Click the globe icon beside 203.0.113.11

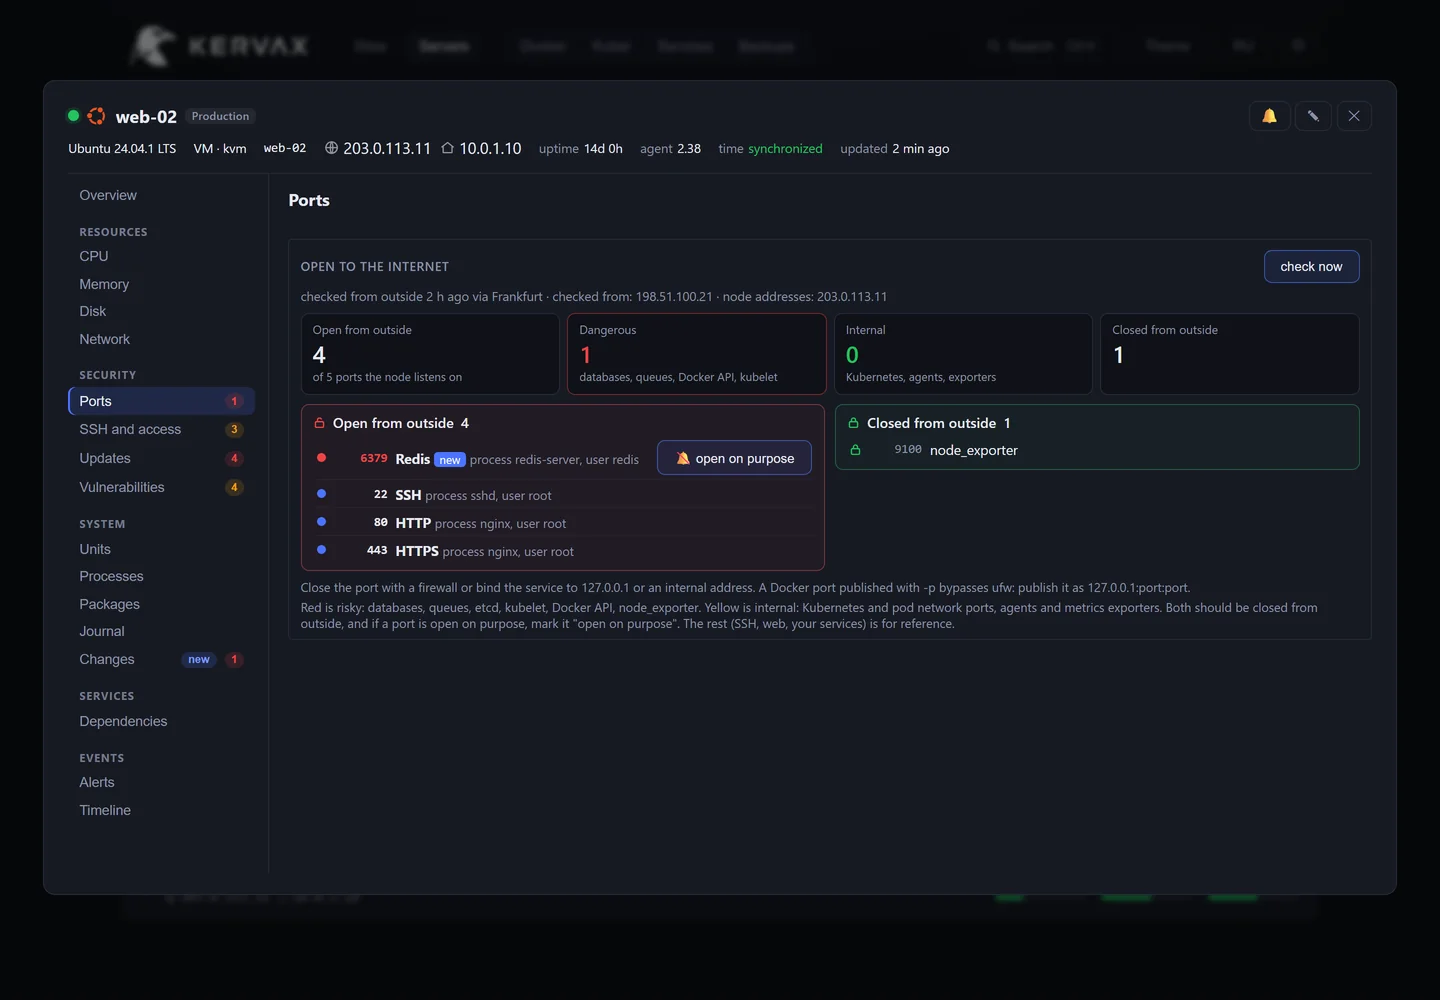(332, 148)
